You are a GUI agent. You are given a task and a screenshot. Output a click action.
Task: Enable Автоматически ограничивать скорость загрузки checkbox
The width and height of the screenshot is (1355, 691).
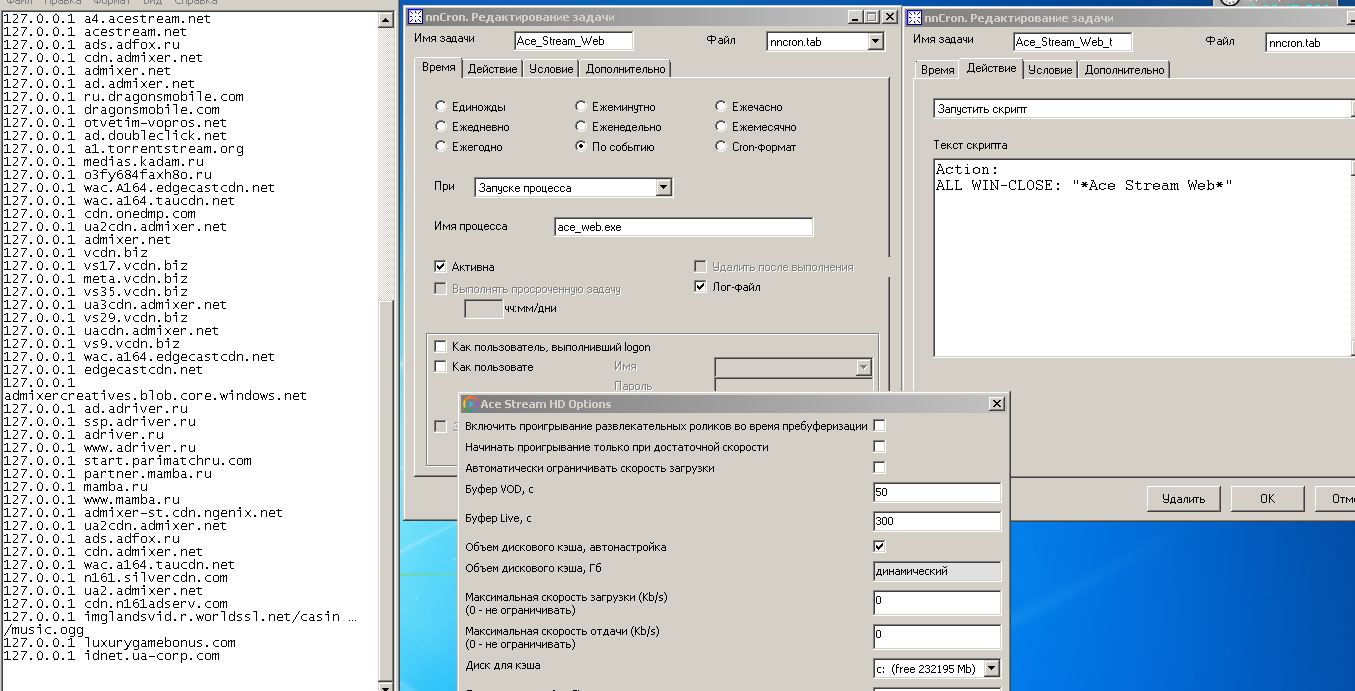[879, 468]
